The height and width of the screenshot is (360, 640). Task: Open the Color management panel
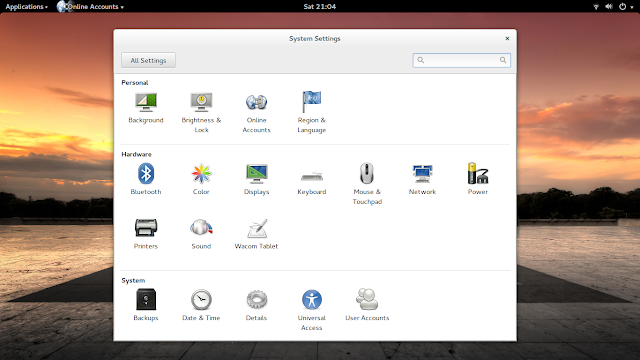click(x=201, y=180)
